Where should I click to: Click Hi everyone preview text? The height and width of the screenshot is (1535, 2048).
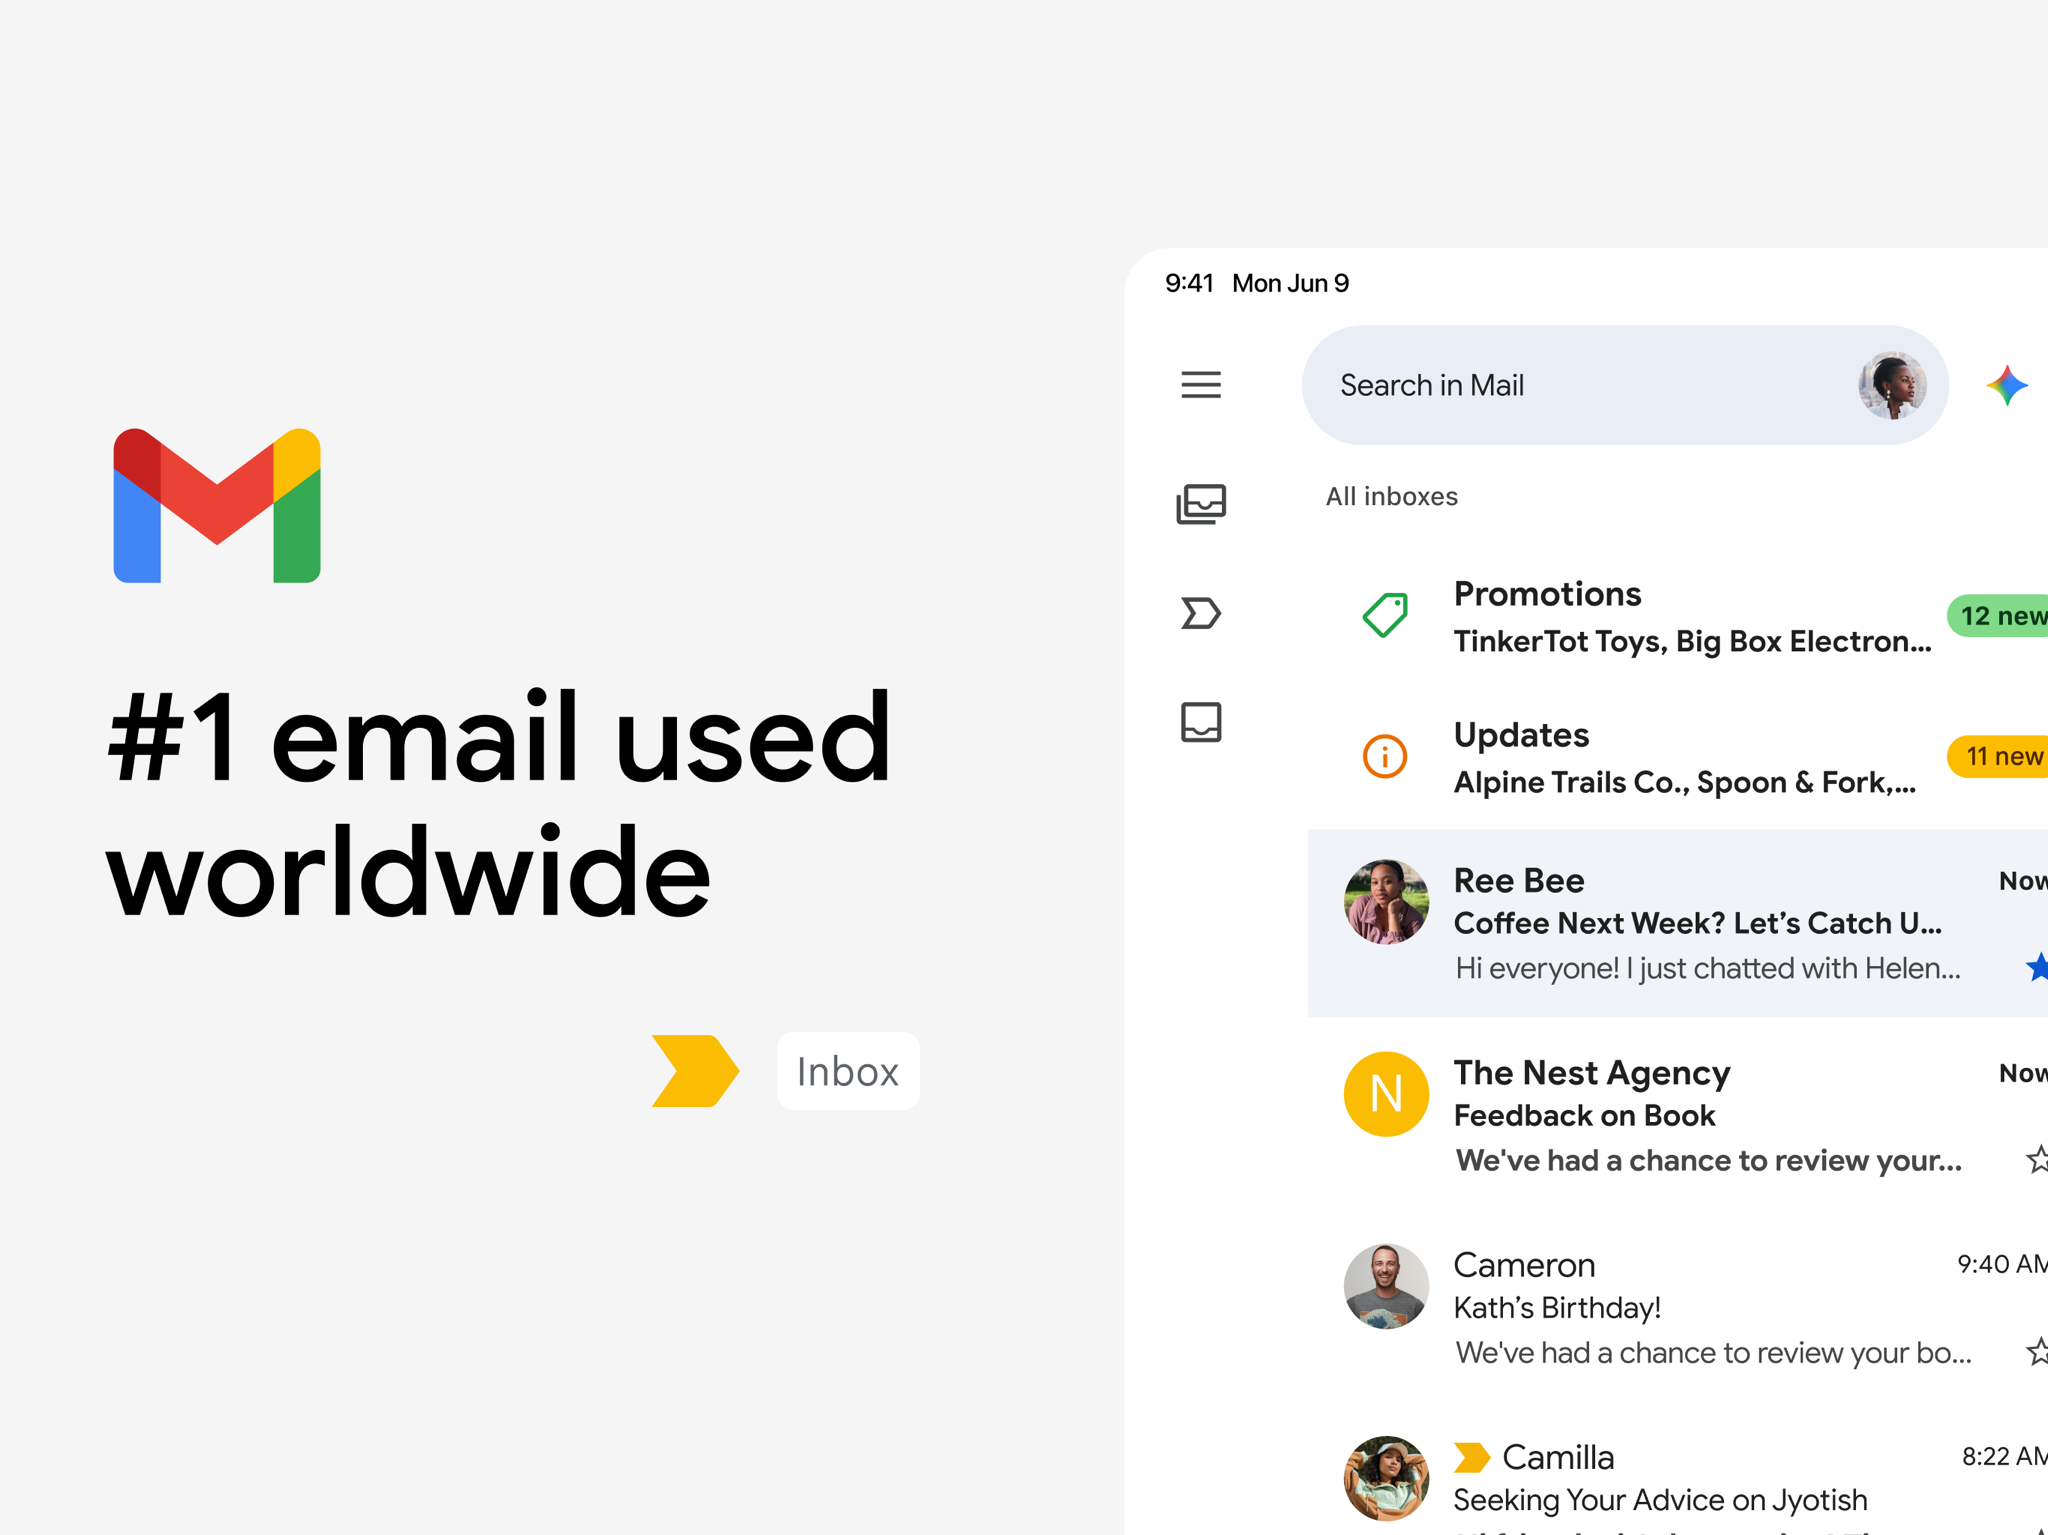pyautogui.click(x=1707, y=968)
